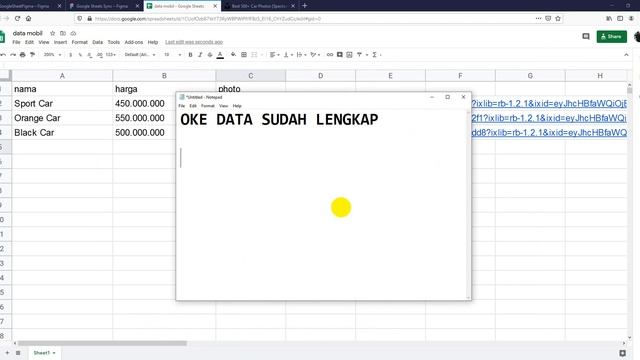Open the fill color picker

[233, 55]
